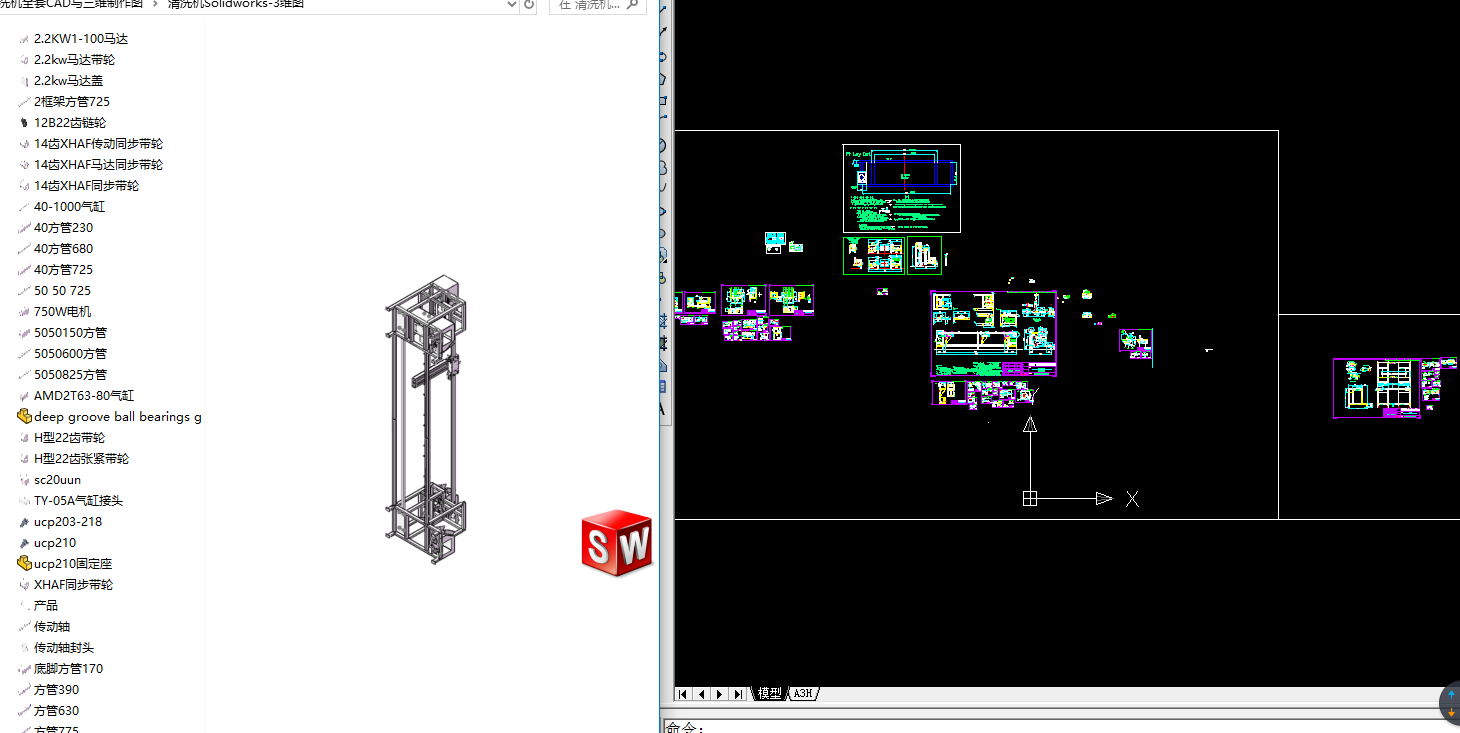Expand the Explorer address bar history dropdown
Viewport: 1460px width, 733px height.
click(x=512, y=5)
